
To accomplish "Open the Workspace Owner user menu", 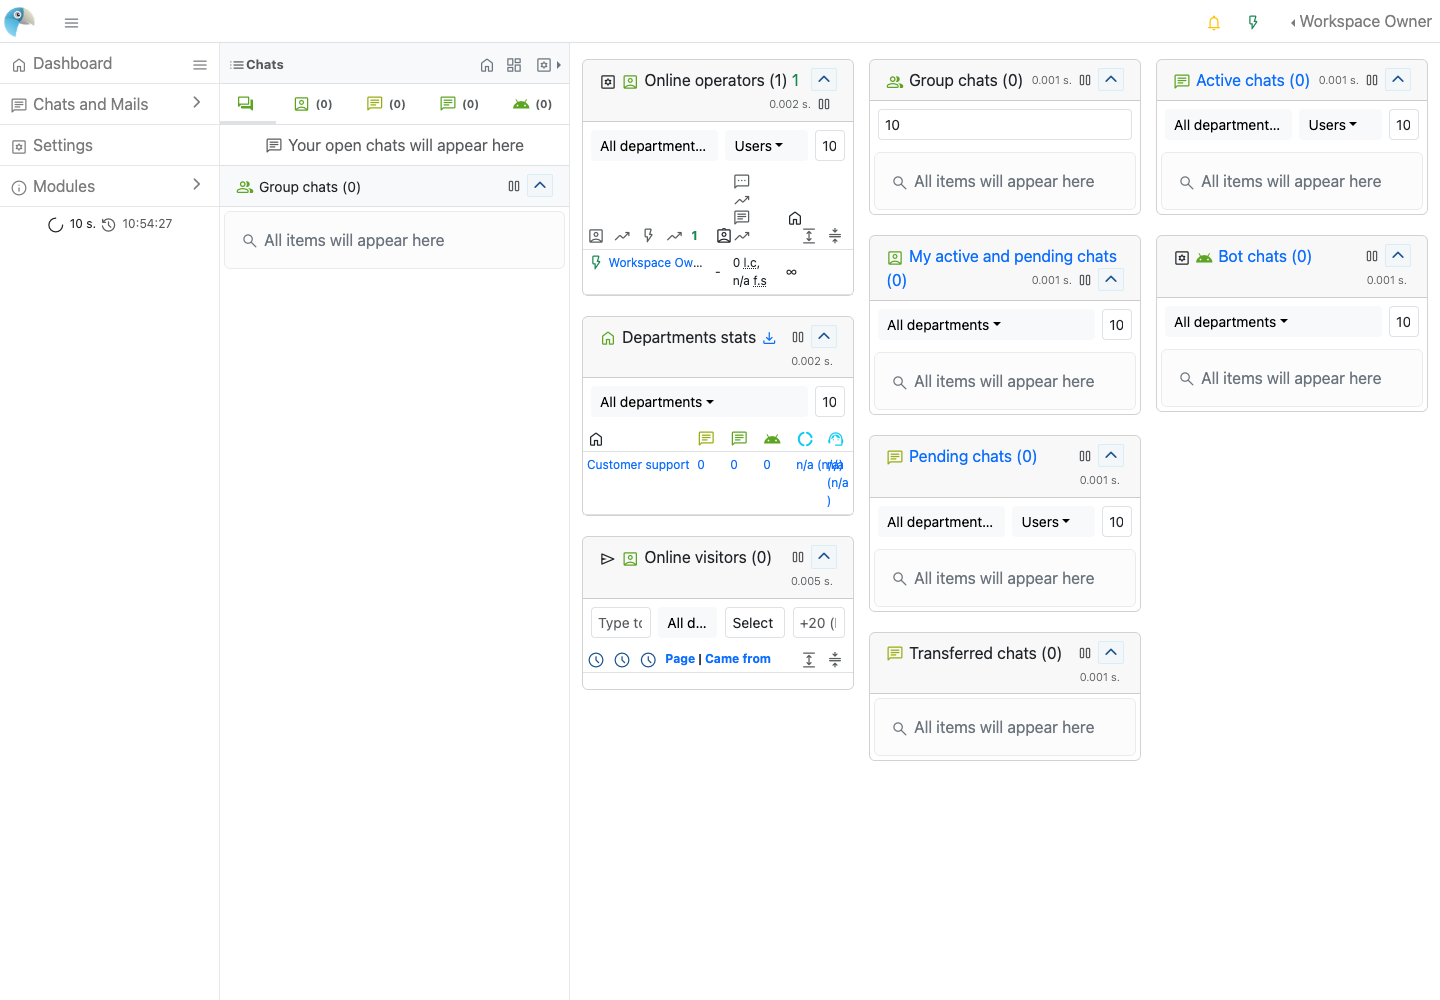I will (x=1361, y=22).
